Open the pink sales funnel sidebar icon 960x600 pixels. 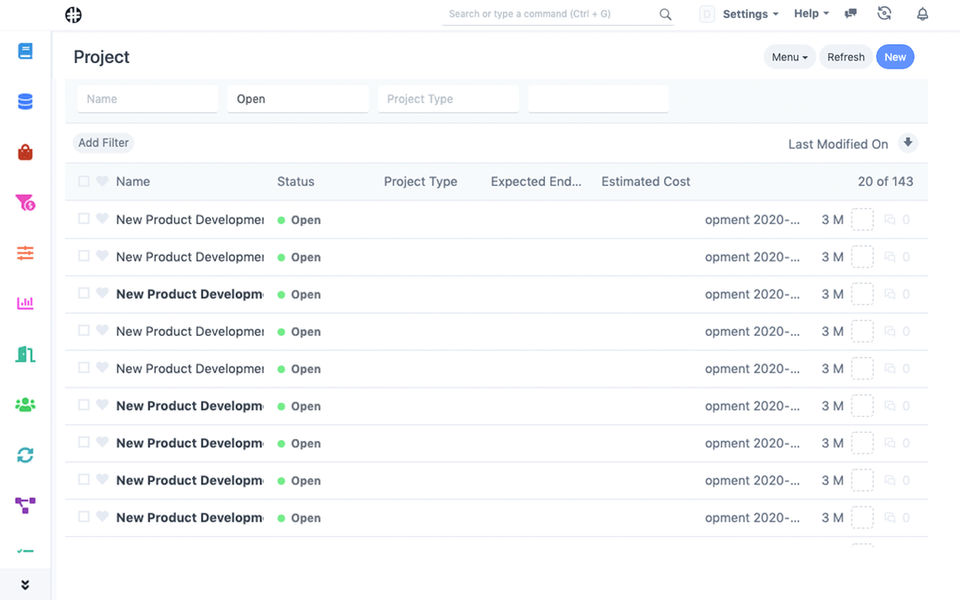pyautogui.click(x=25, y=203)
